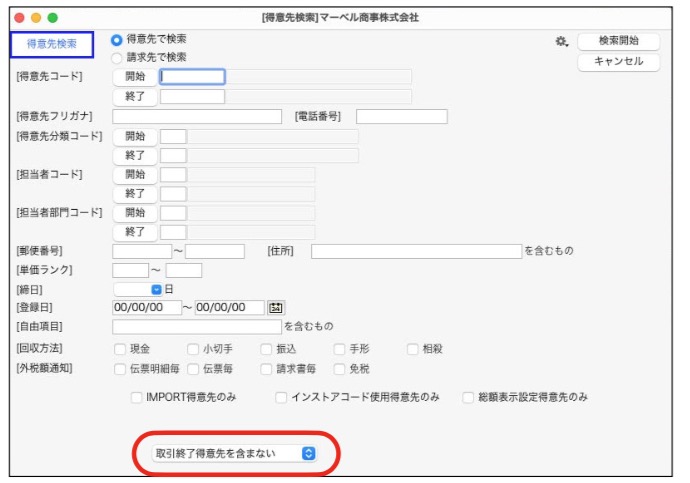Click 開始 button for 得意先コード

134,77
